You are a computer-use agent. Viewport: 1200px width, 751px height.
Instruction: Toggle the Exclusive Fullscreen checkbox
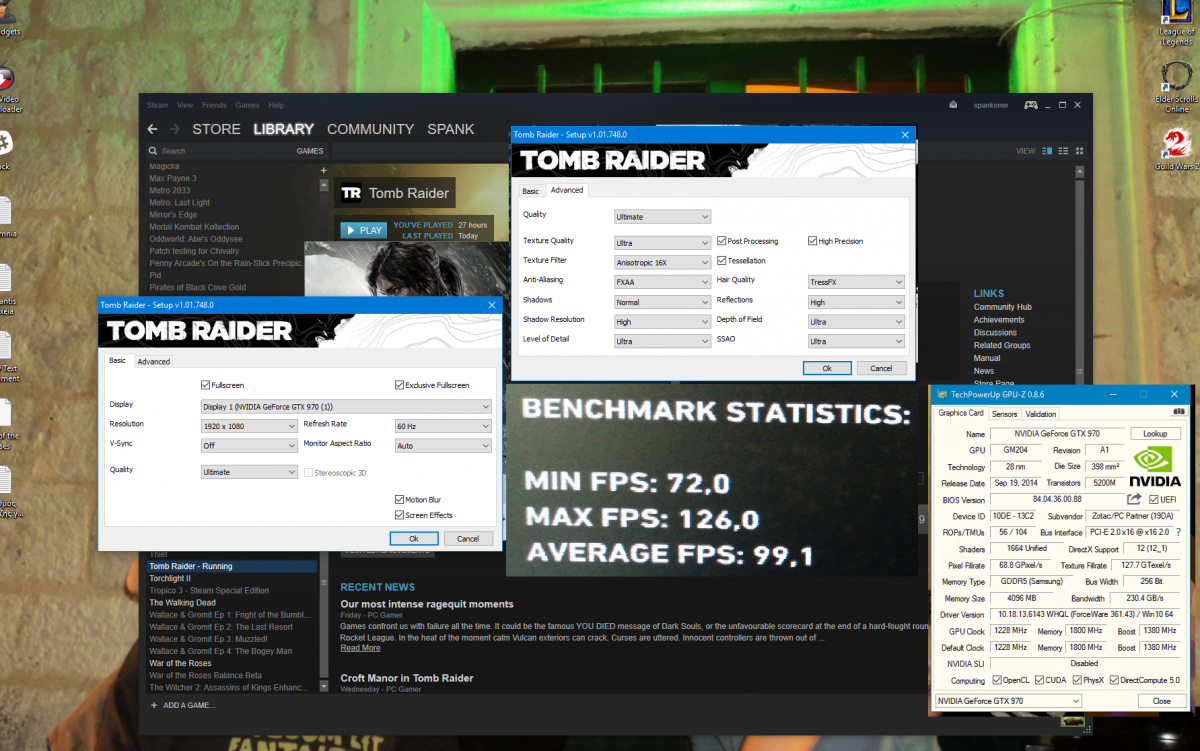[399, 385]
